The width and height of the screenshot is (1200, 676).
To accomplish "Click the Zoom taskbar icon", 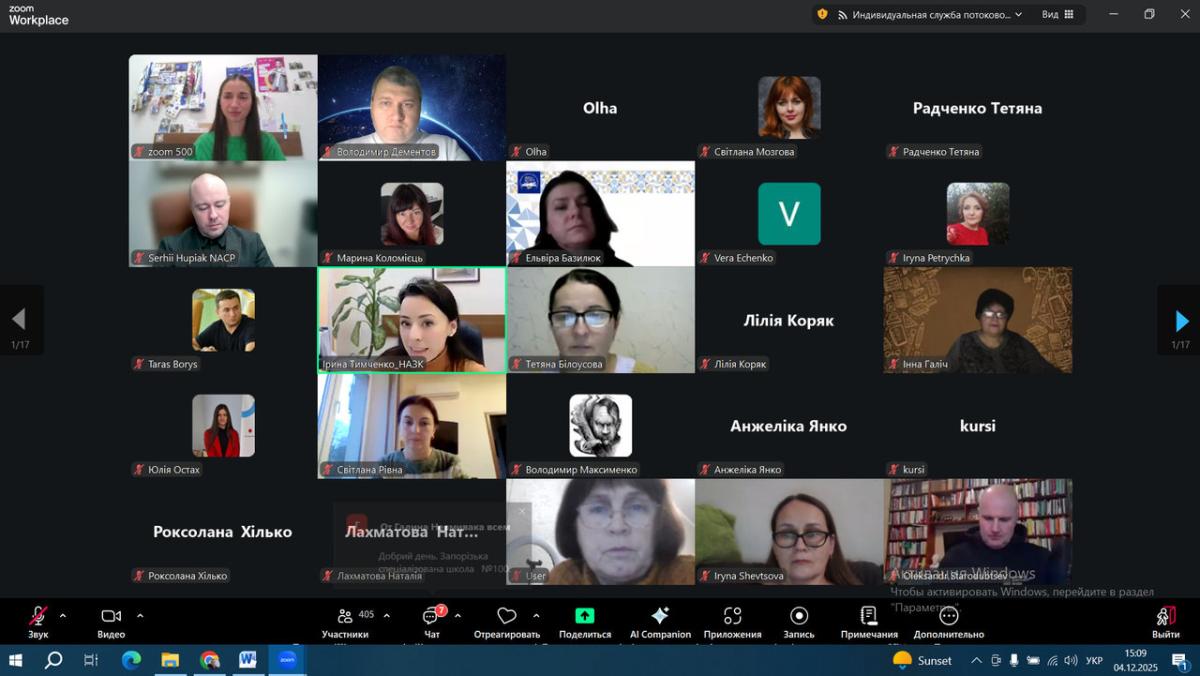I will (287, 660).
